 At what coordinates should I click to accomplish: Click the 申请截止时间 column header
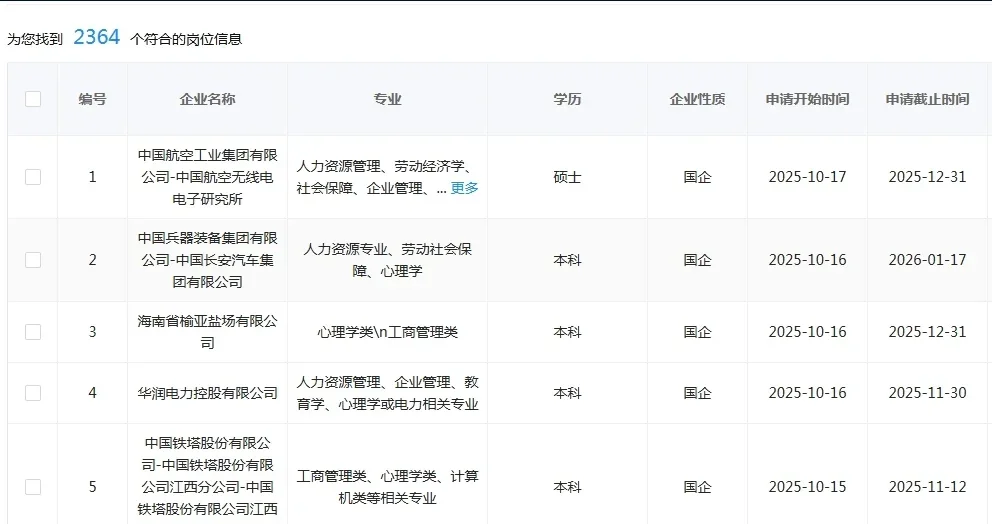point(927,99)
